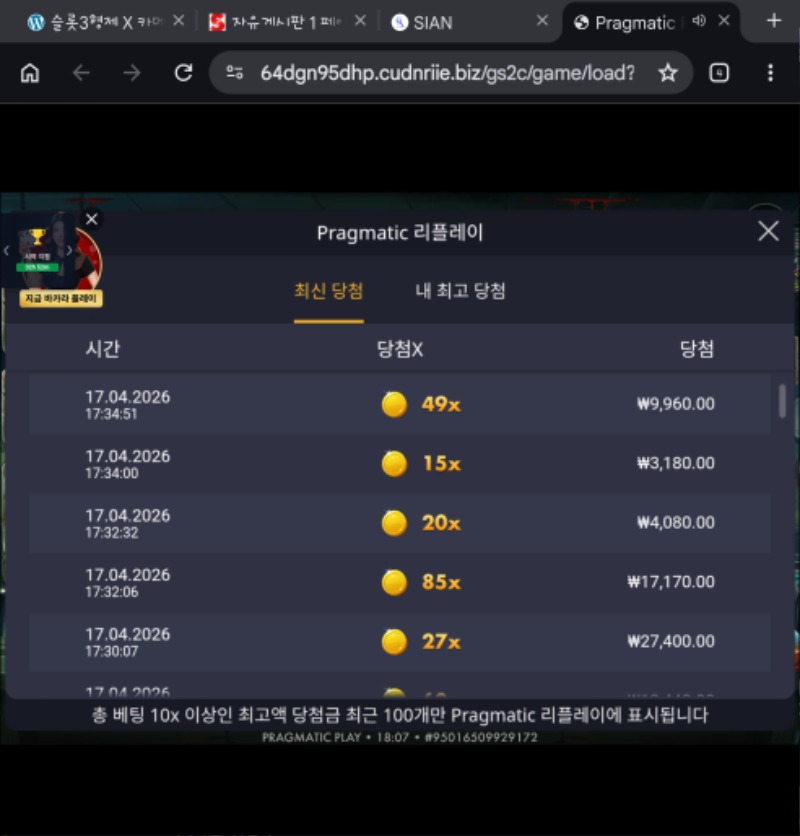This screenshot has height=836, width=800.
Task: Dismiss the baccarat promo banner
Action: pyautogui.click(x=92, y=219)
